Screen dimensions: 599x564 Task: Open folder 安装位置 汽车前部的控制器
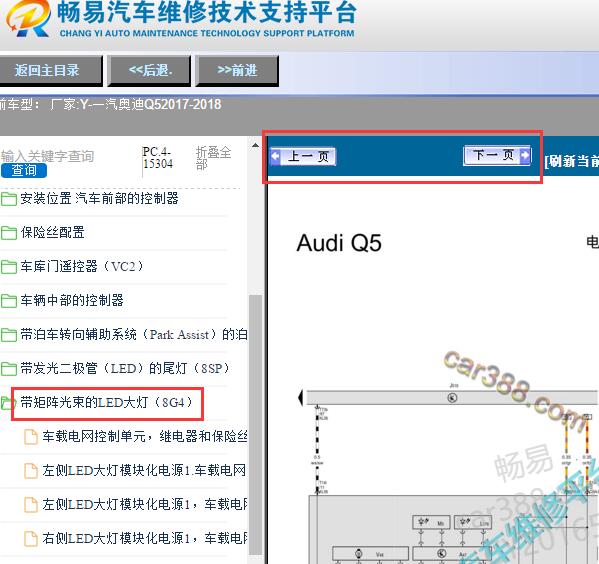point(99,199)
